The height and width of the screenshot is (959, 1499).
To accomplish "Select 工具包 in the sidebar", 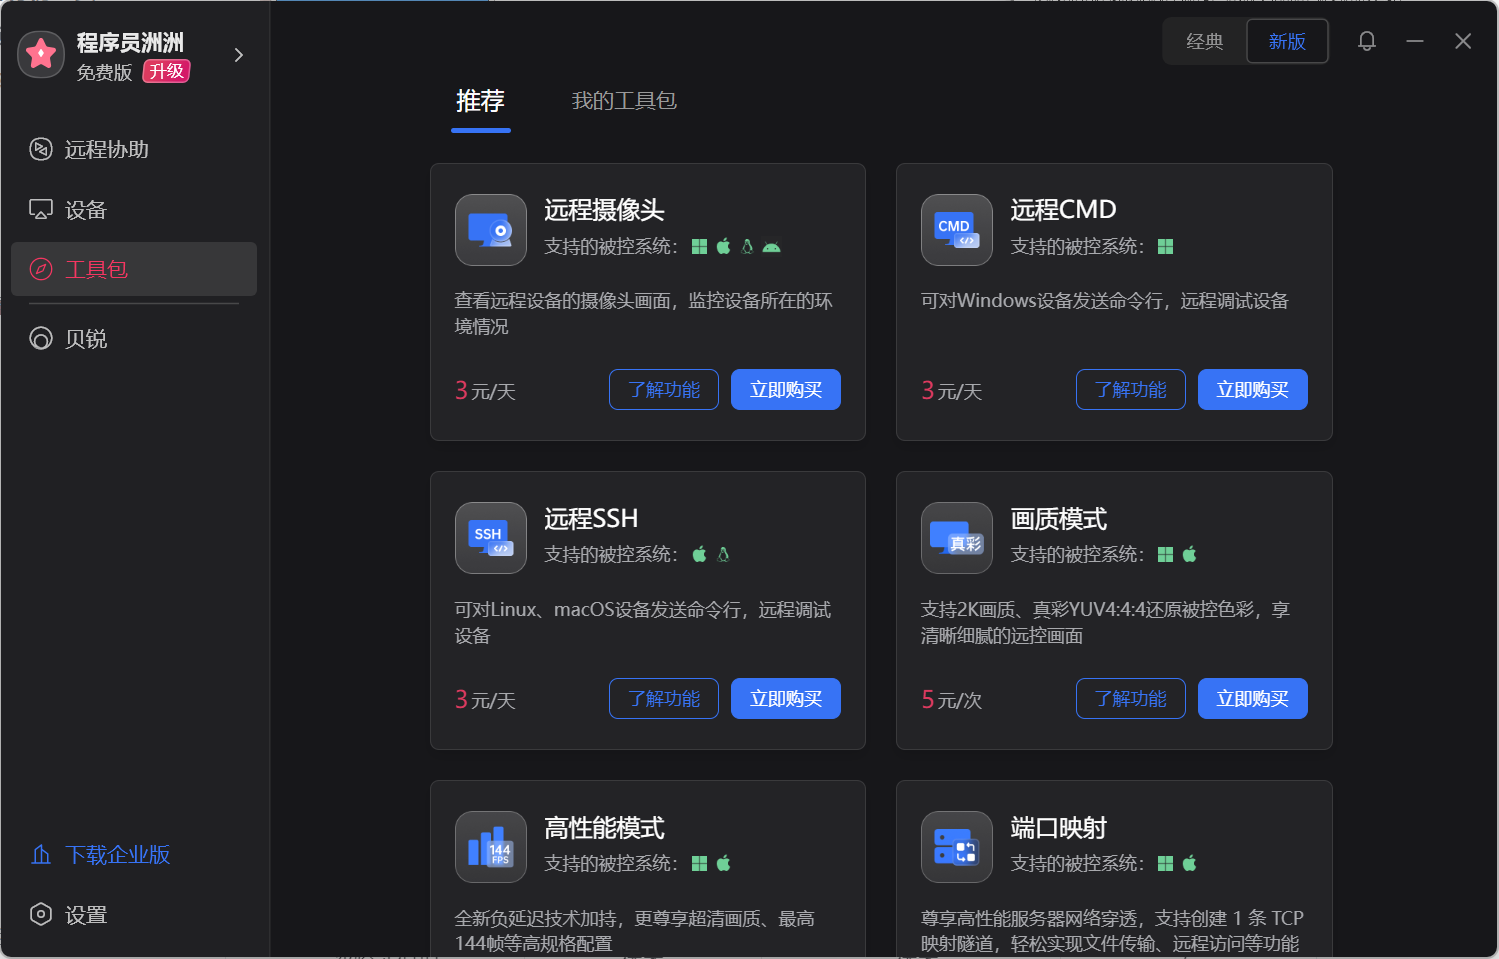I will click(x=134, y=269).
